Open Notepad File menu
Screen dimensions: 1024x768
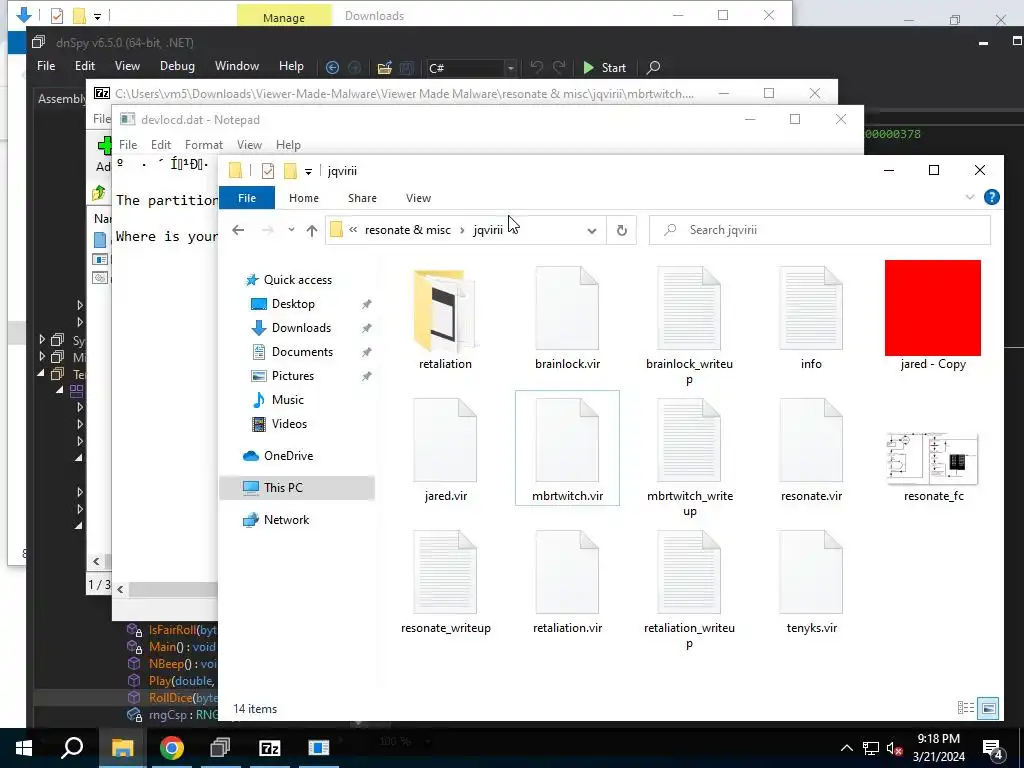click(x=128, y=145)
